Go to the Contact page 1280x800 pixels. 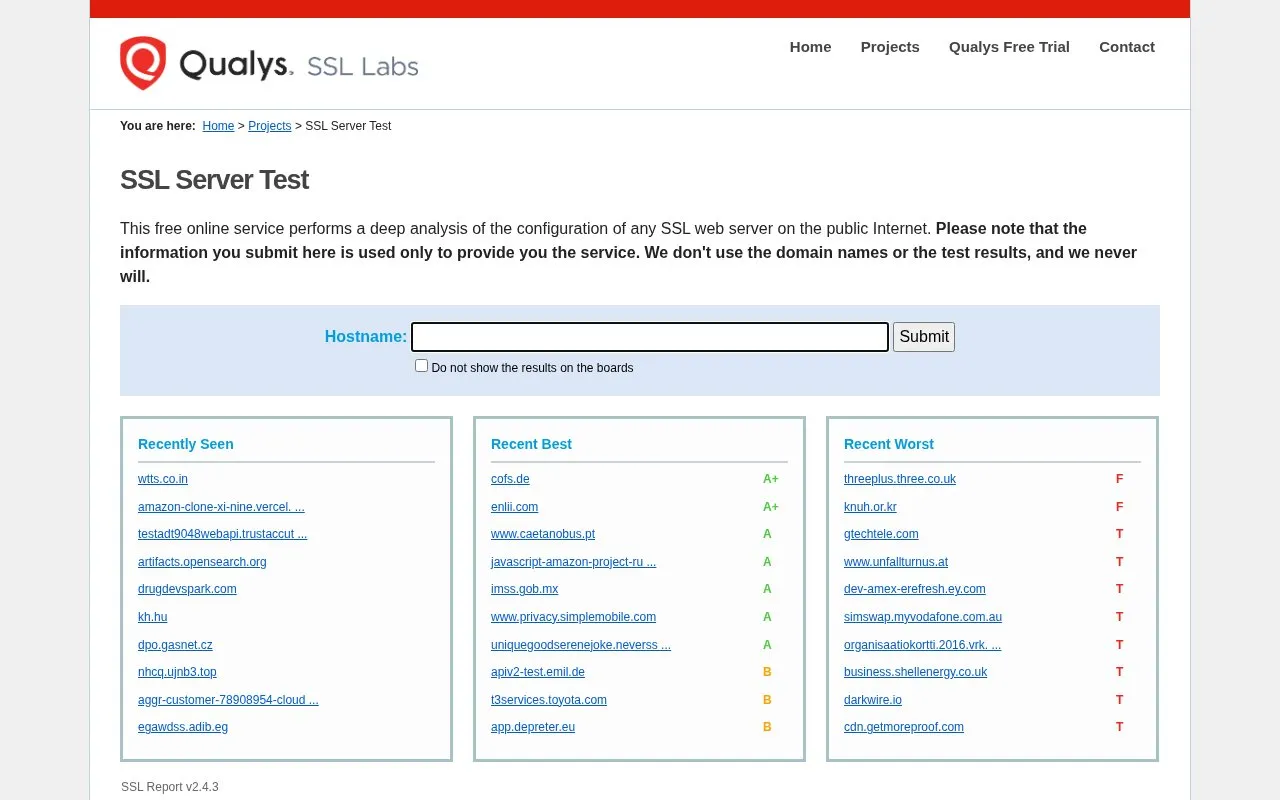(x=1127, y=47)
